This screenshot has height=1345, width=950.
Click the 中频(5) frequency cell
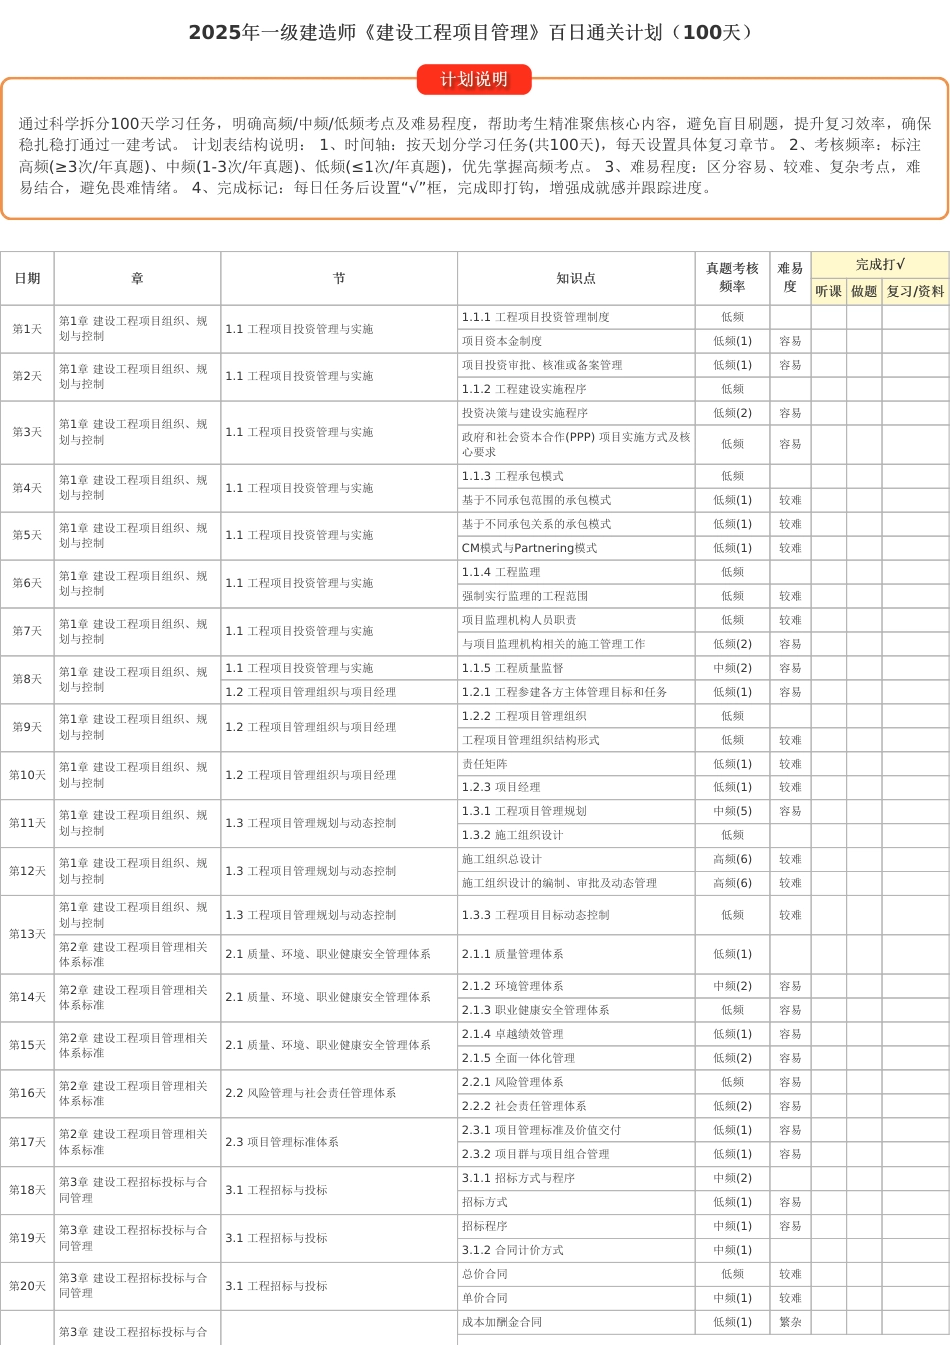(732, 811)
